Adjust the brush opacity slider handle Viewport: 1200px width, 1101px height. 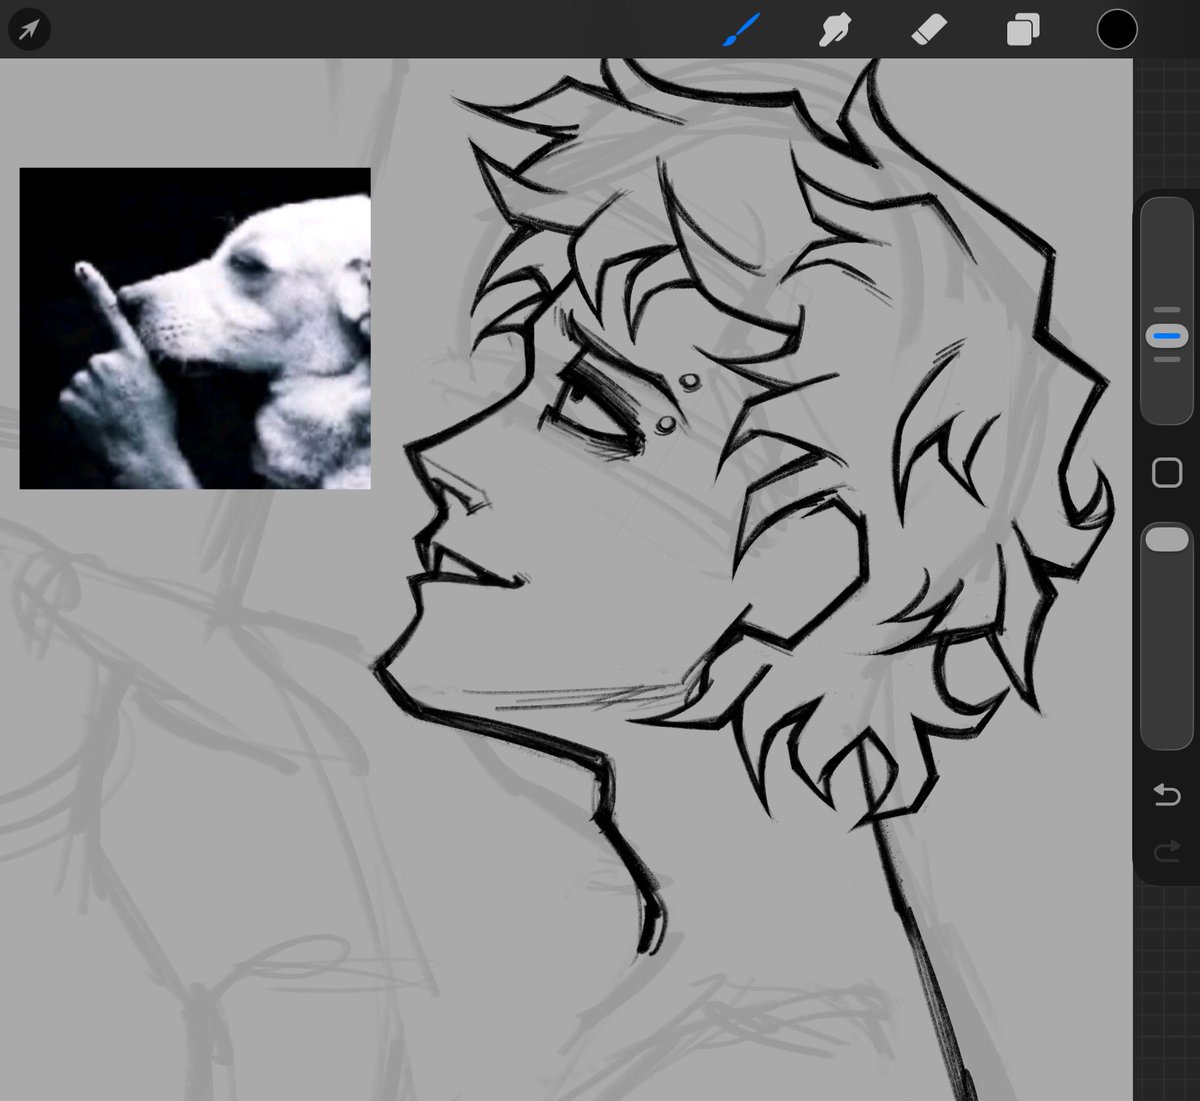pyautogui.click(x=1166, y=539)
